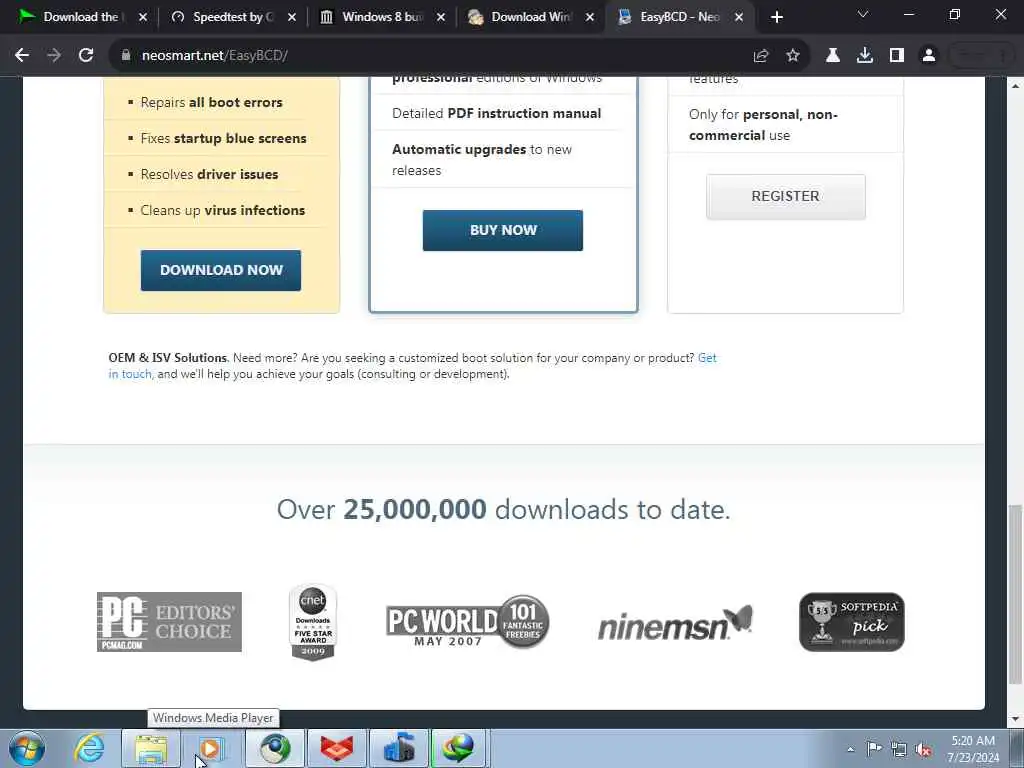The width and height of the screenshot is (1024, 768).
Task: Click the round globe browser taskbar icon
Action: [x=275, y=748]
